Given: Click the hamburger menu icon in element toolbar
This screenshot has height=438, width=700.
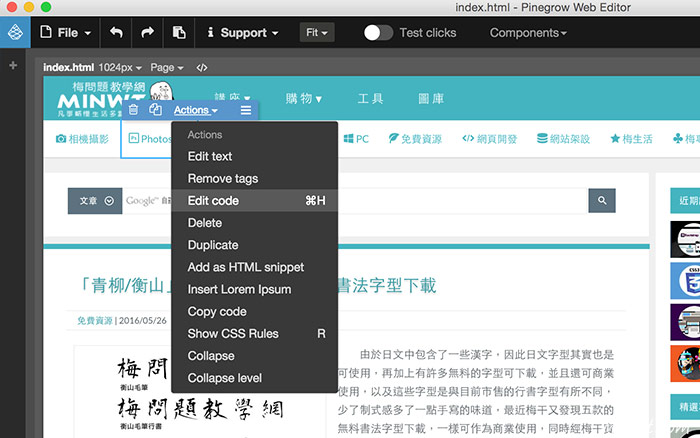Looking at the screenshot, I should click(x=246, y=110).
